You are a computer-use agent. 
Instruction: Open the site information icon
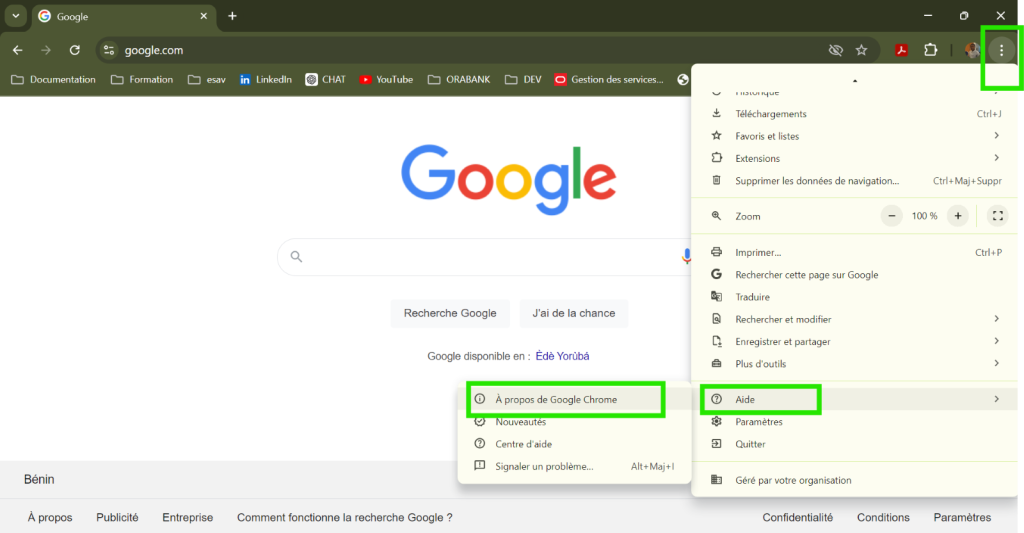pos(109,50)
